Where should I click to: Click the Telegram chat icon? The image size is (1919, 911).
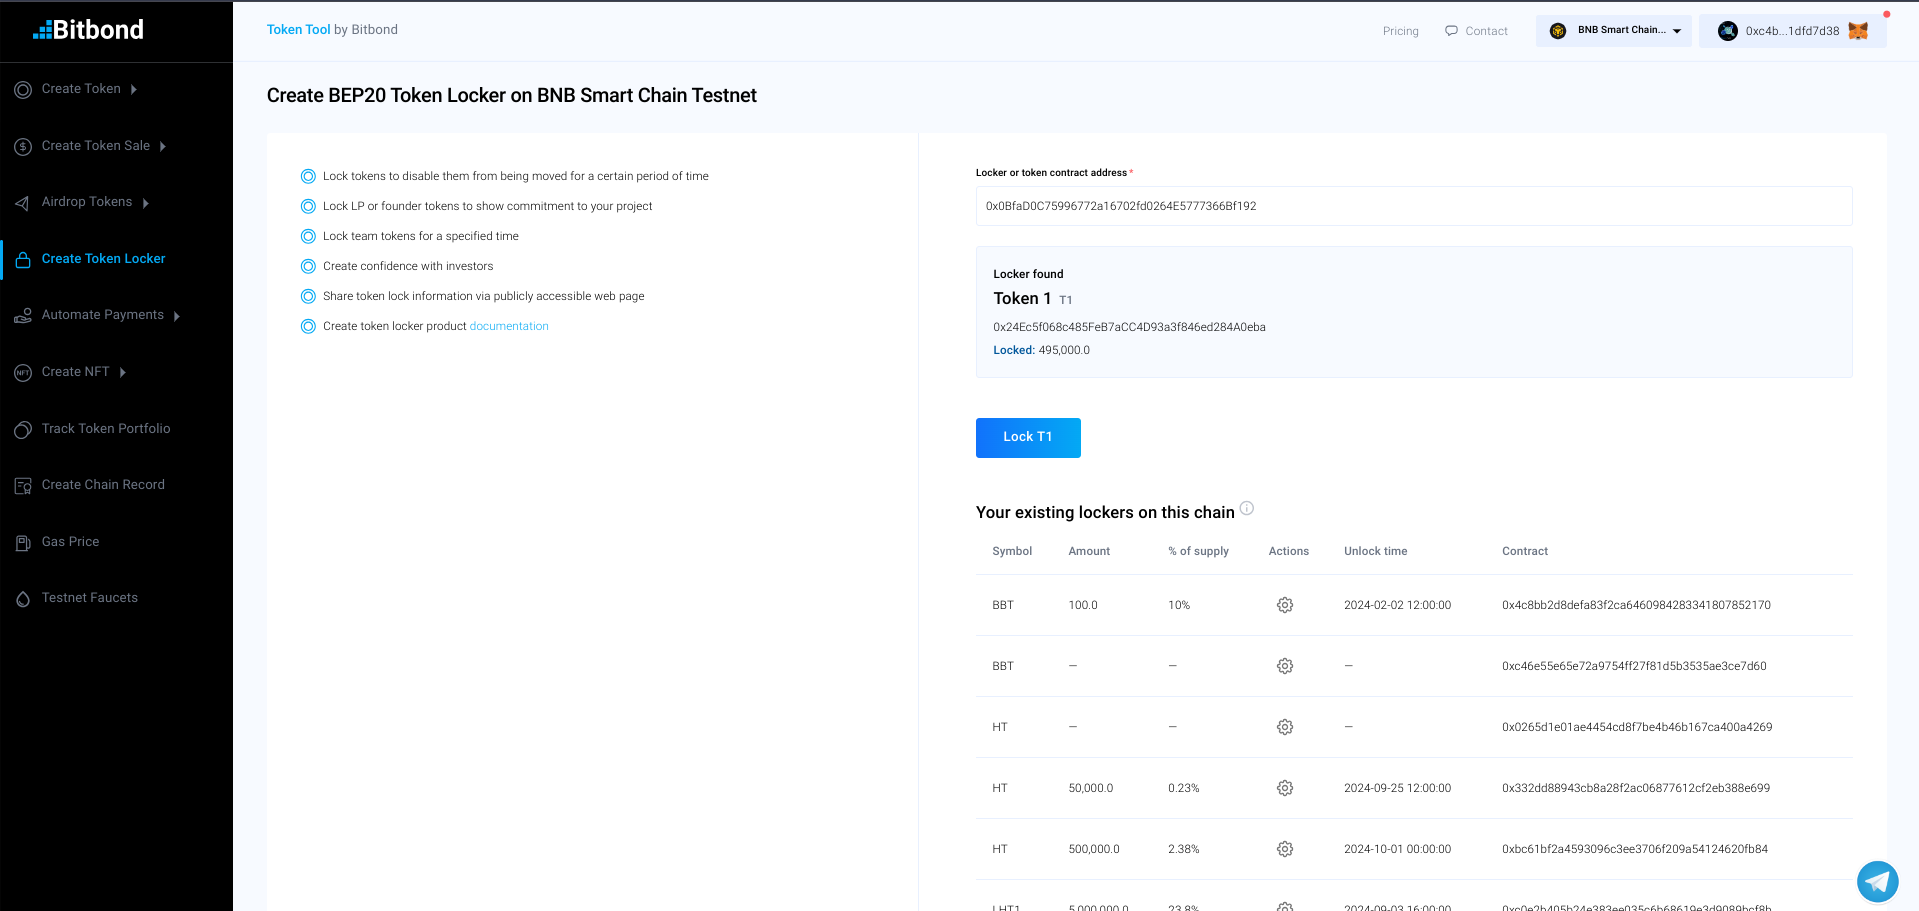(x=1877, y=881)
